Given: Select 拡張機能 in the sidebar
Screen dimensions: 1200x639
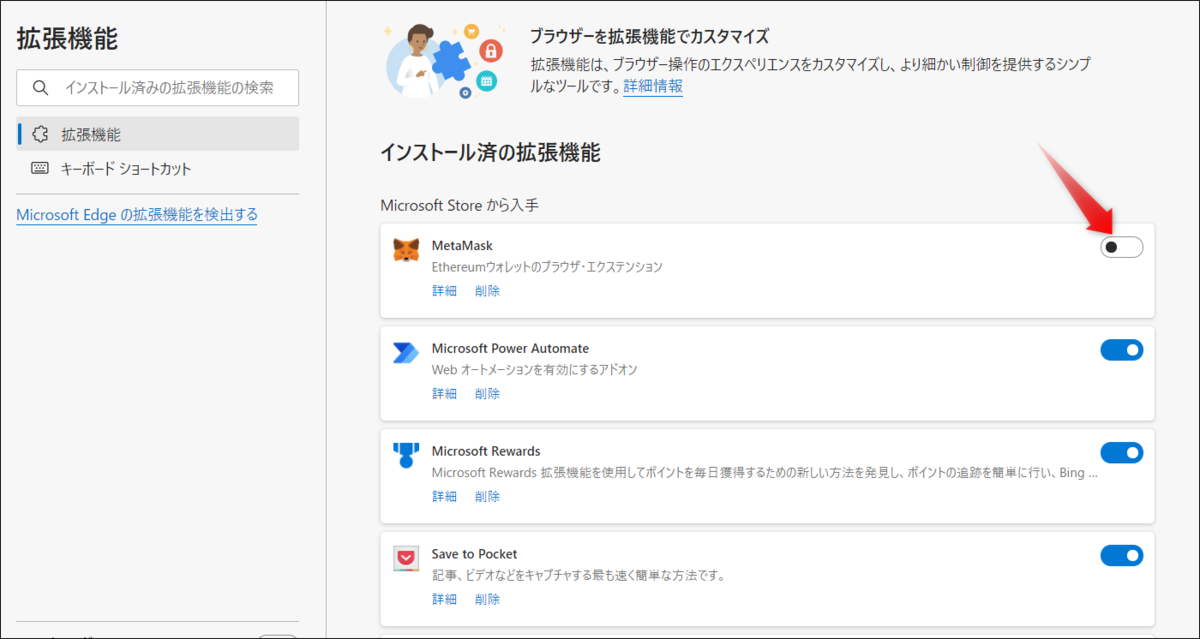Looking at the screenshot, I should [x=158, y=134].
